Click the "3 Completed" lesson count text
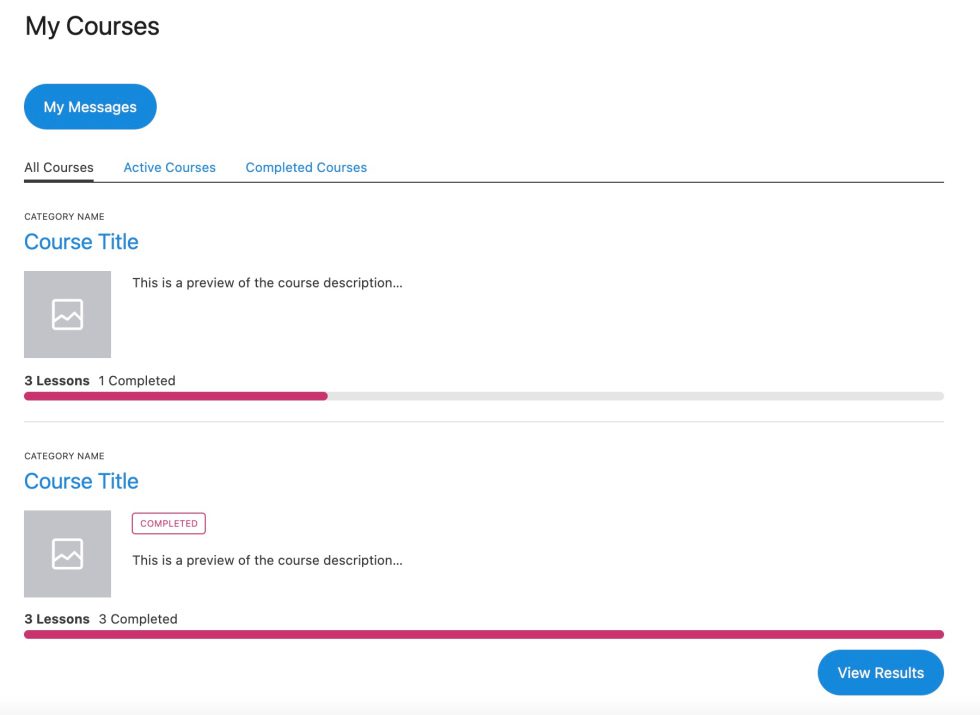The width and height of the screenshot is (980, 715). 138,619
